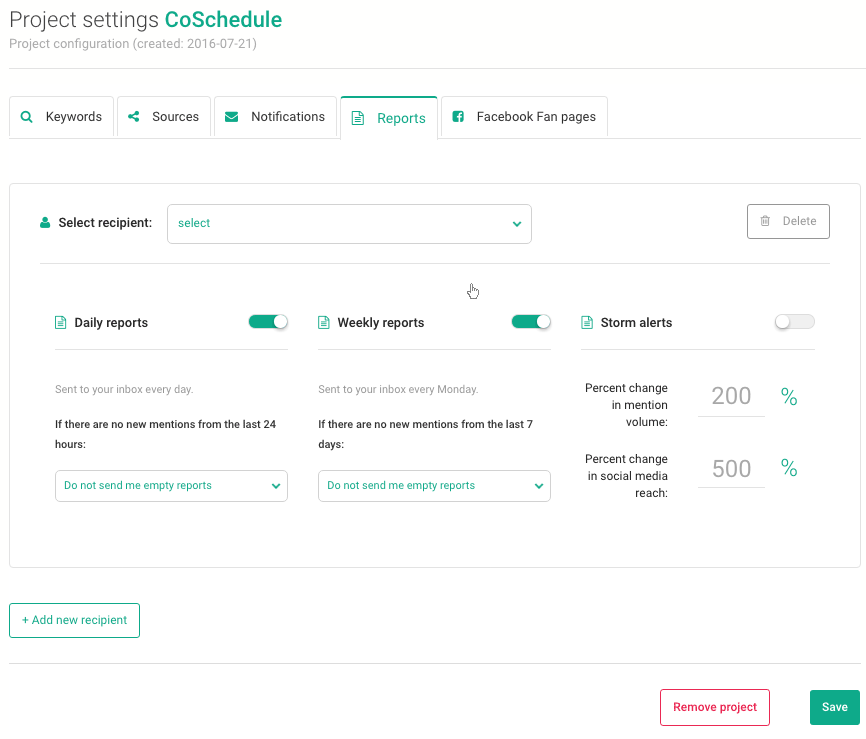Click the trash icon in Delete button
This screenshot has height=739, width=866.
coord(765,221)
